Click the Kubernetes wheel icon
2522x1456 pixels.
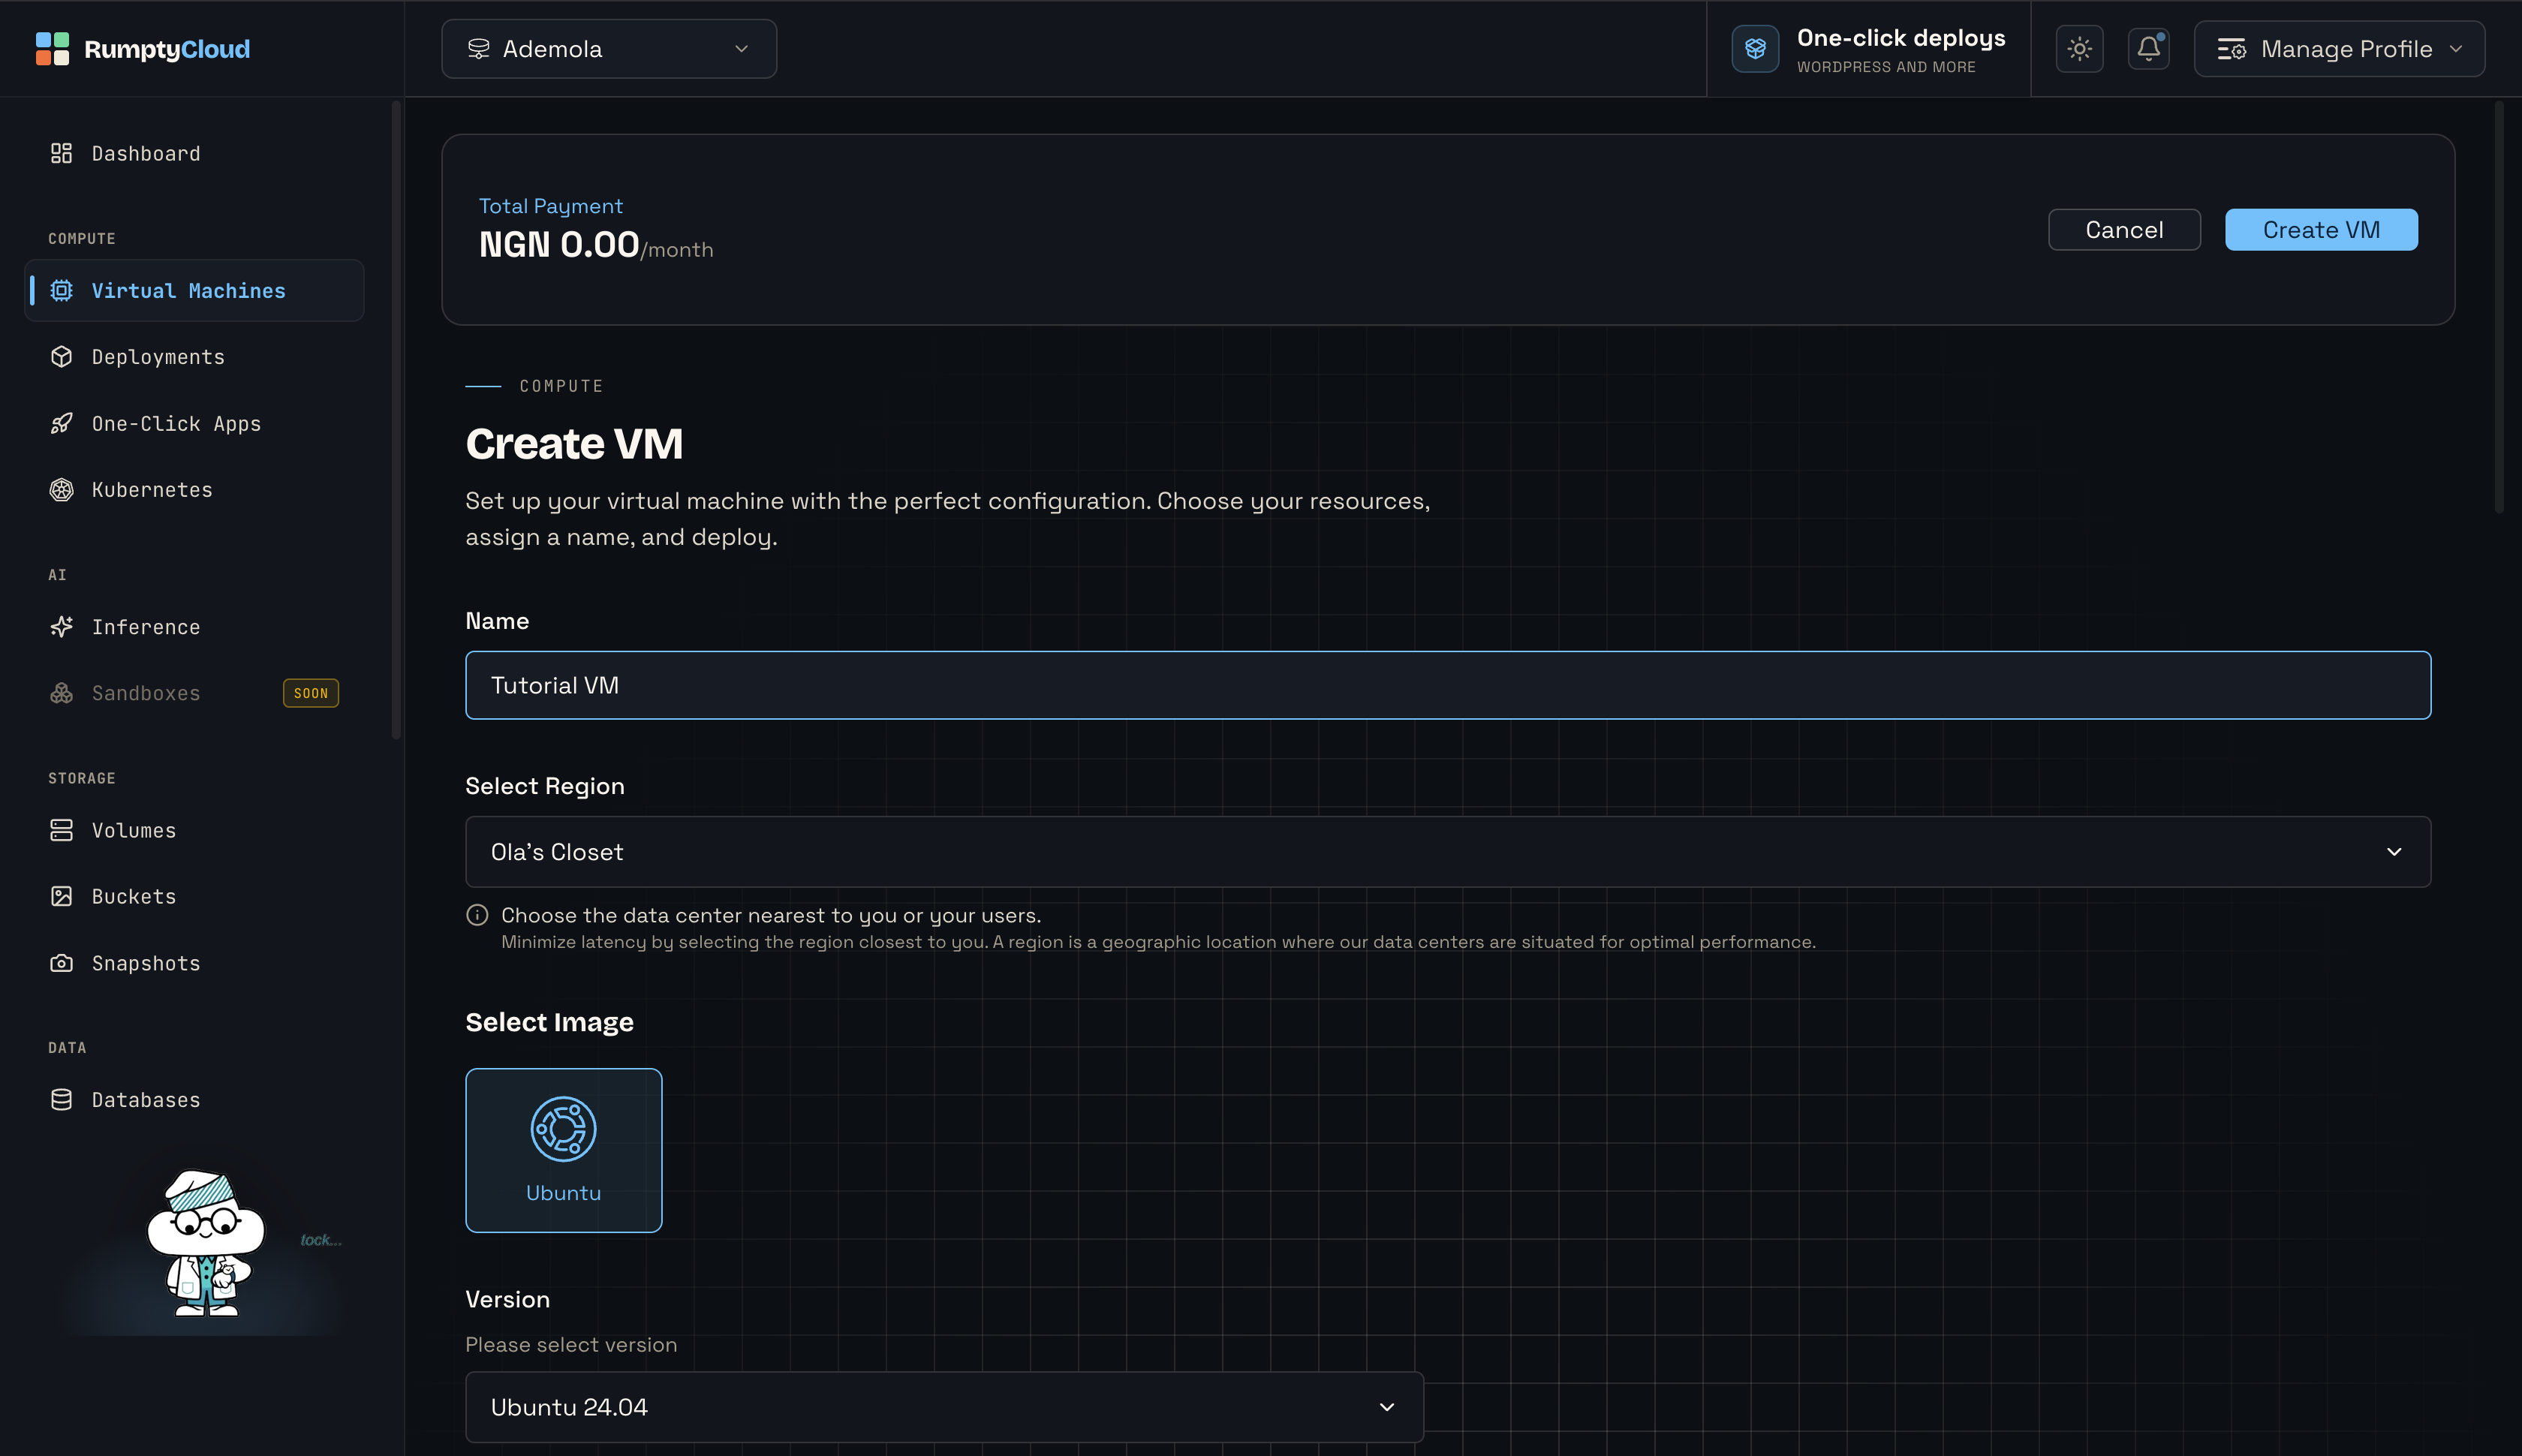[62, 490]
